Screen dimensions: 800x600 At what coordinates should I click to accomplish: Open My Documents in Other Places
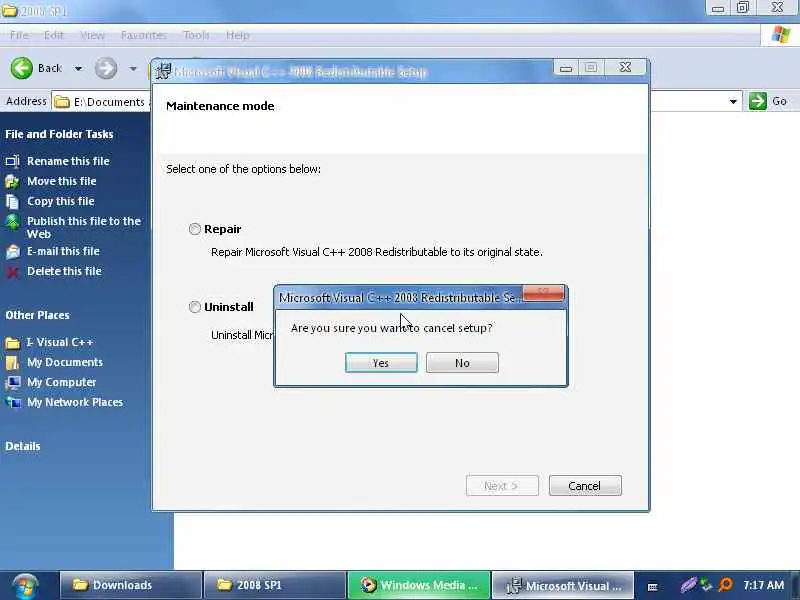click(x=65, y=362)
